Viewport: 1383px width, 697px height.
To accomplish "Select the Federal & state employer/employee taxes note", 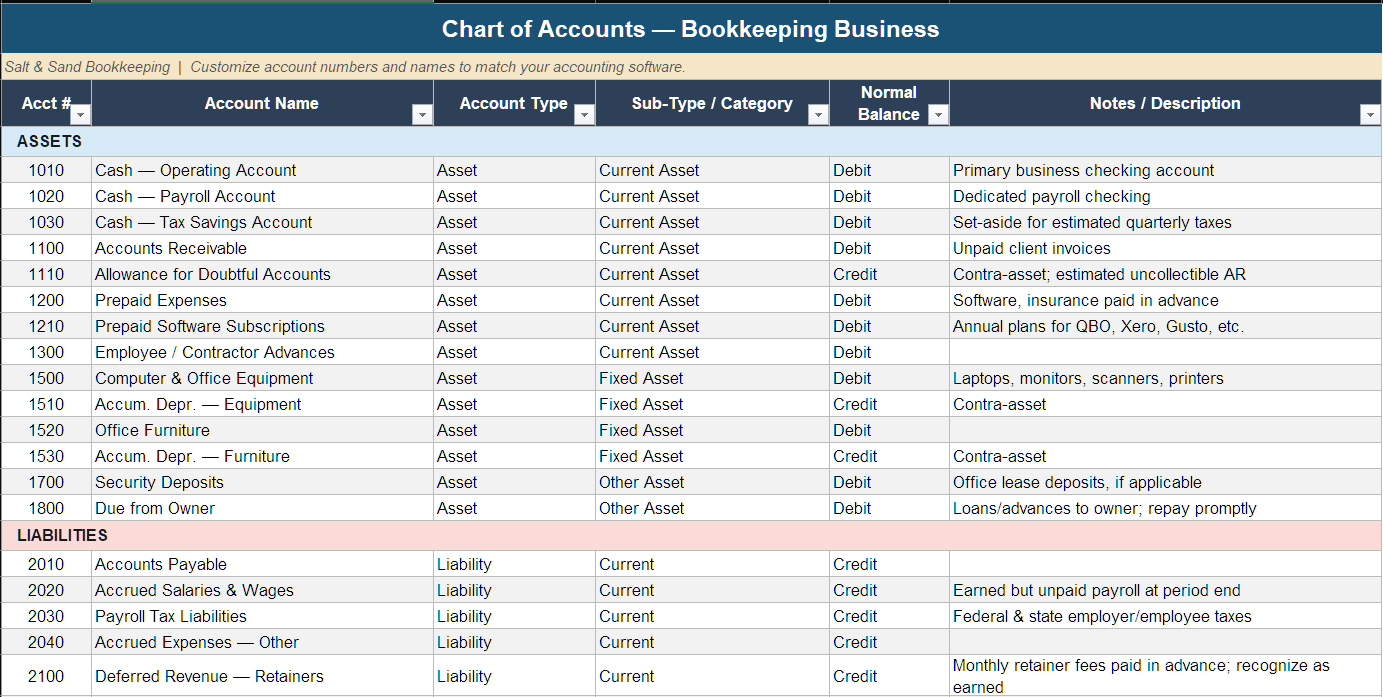I will [1166, 616].
